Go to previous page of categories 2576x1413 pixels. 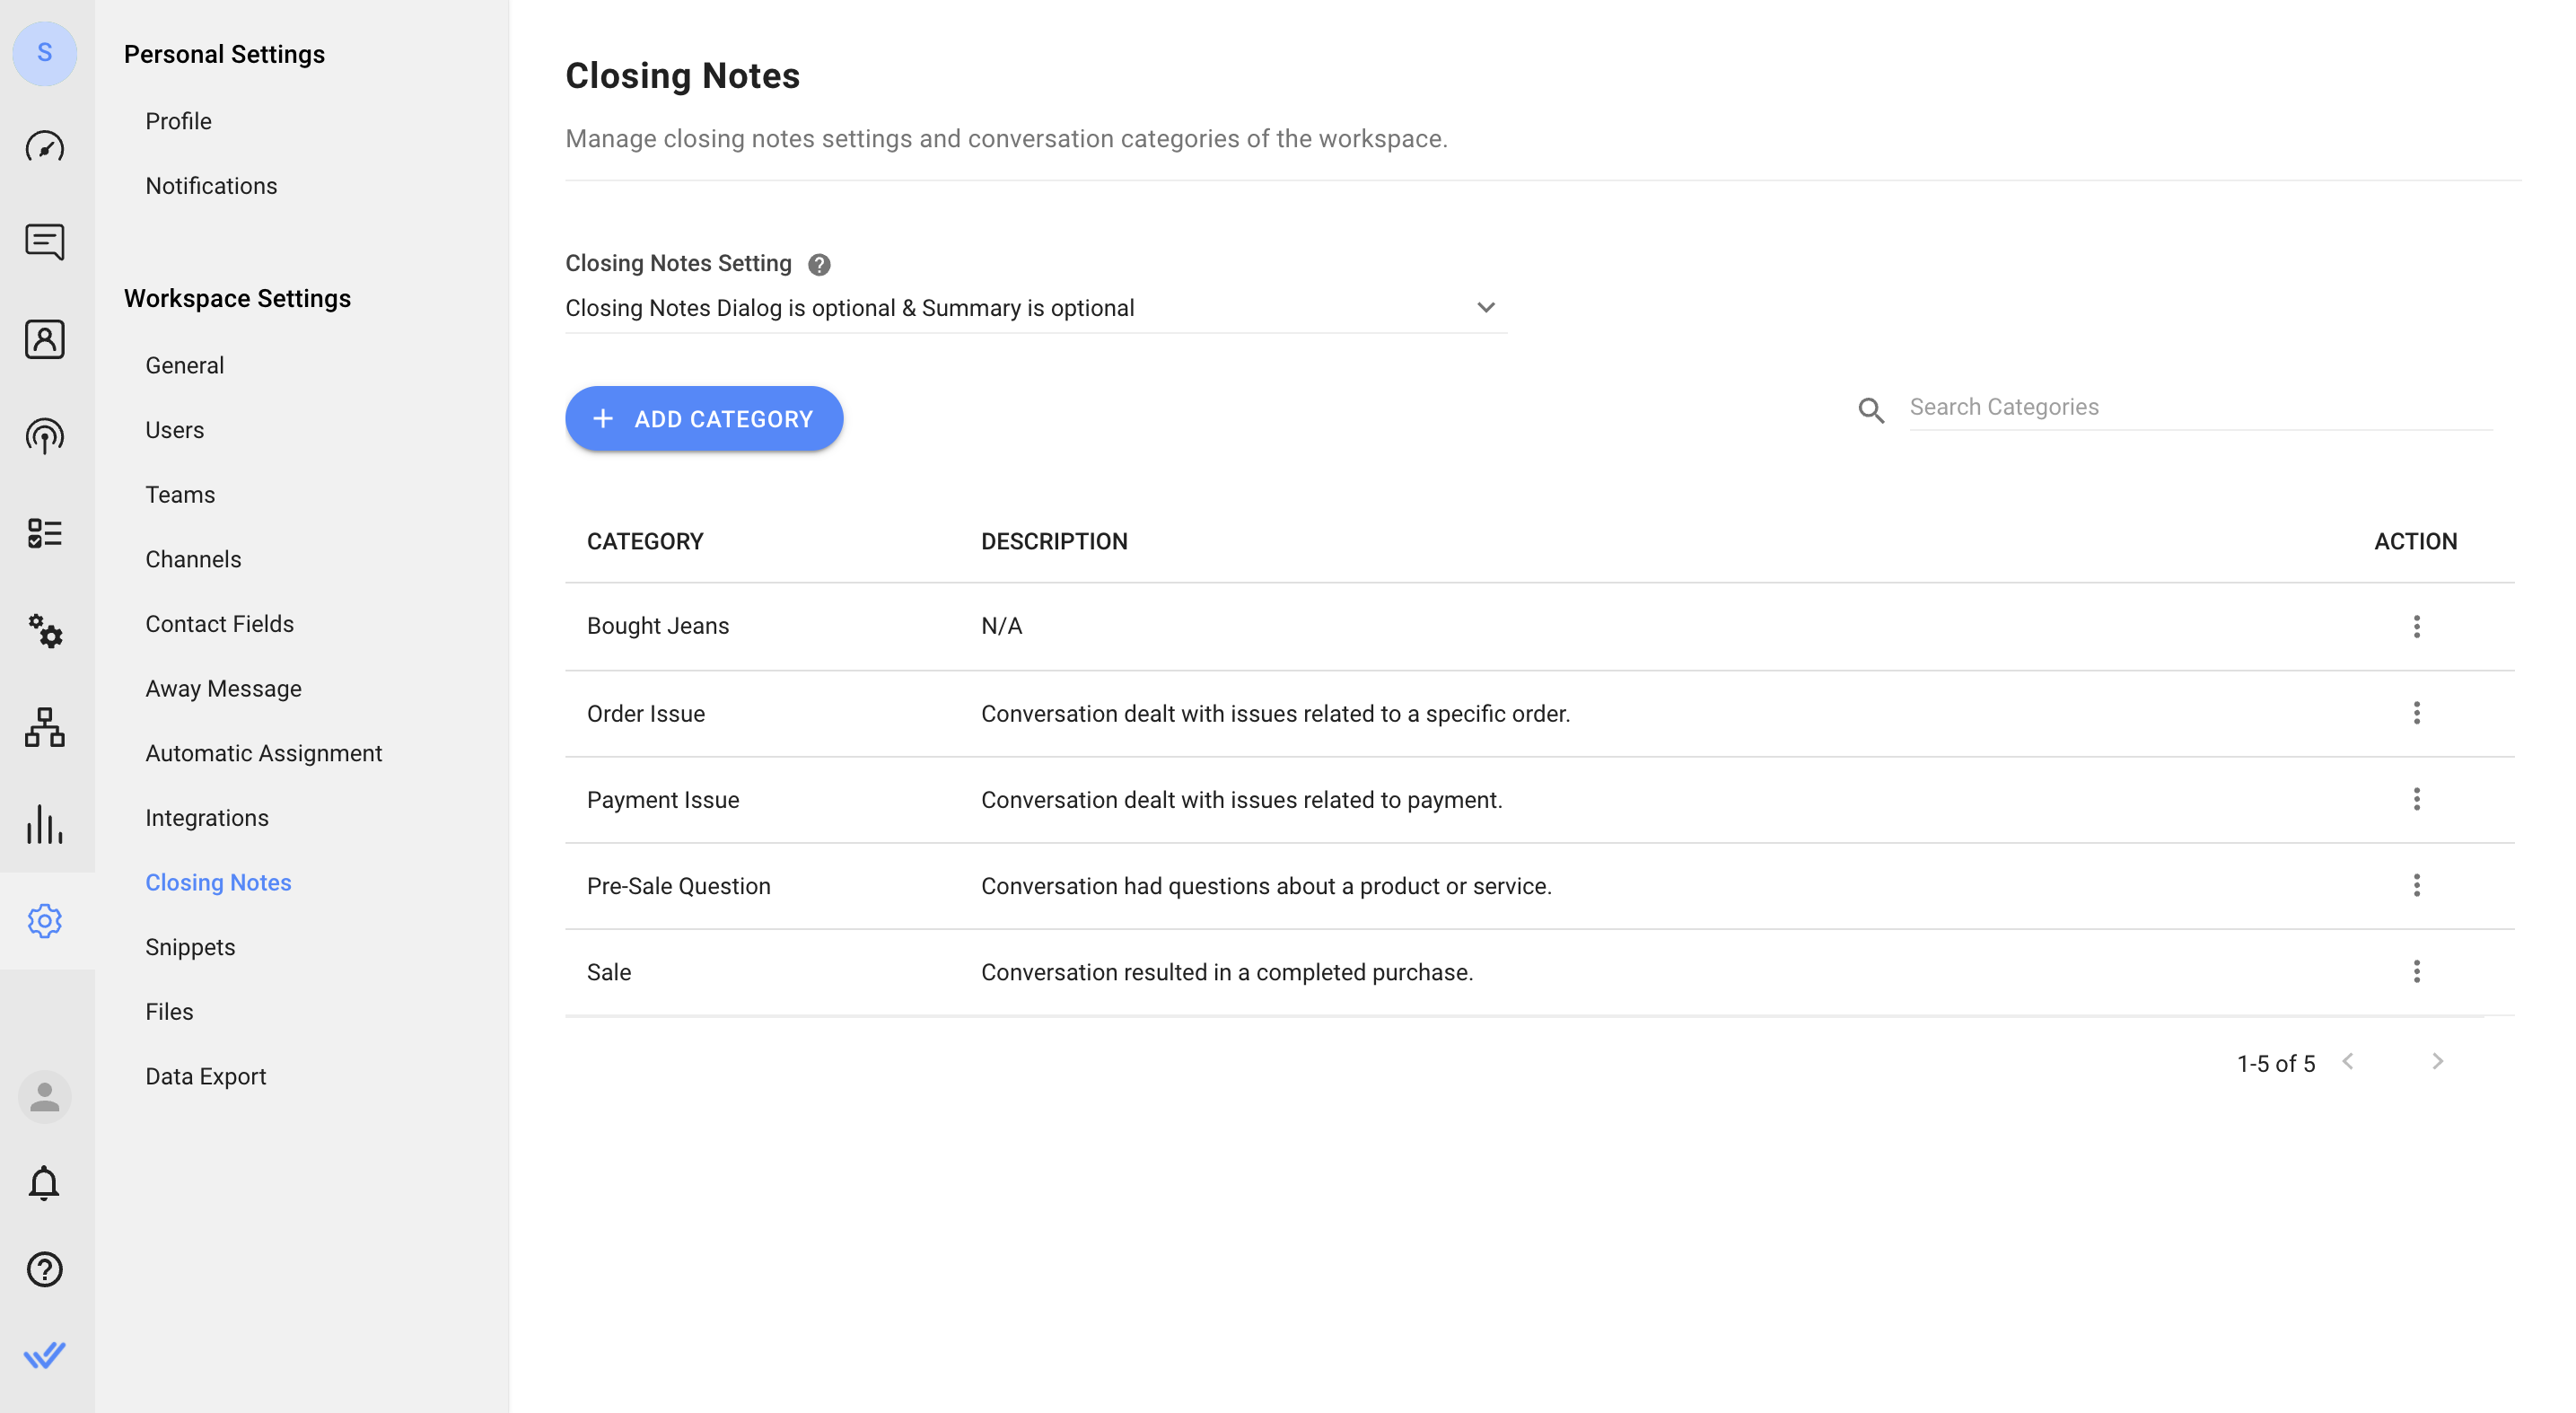point(2348,1061)
